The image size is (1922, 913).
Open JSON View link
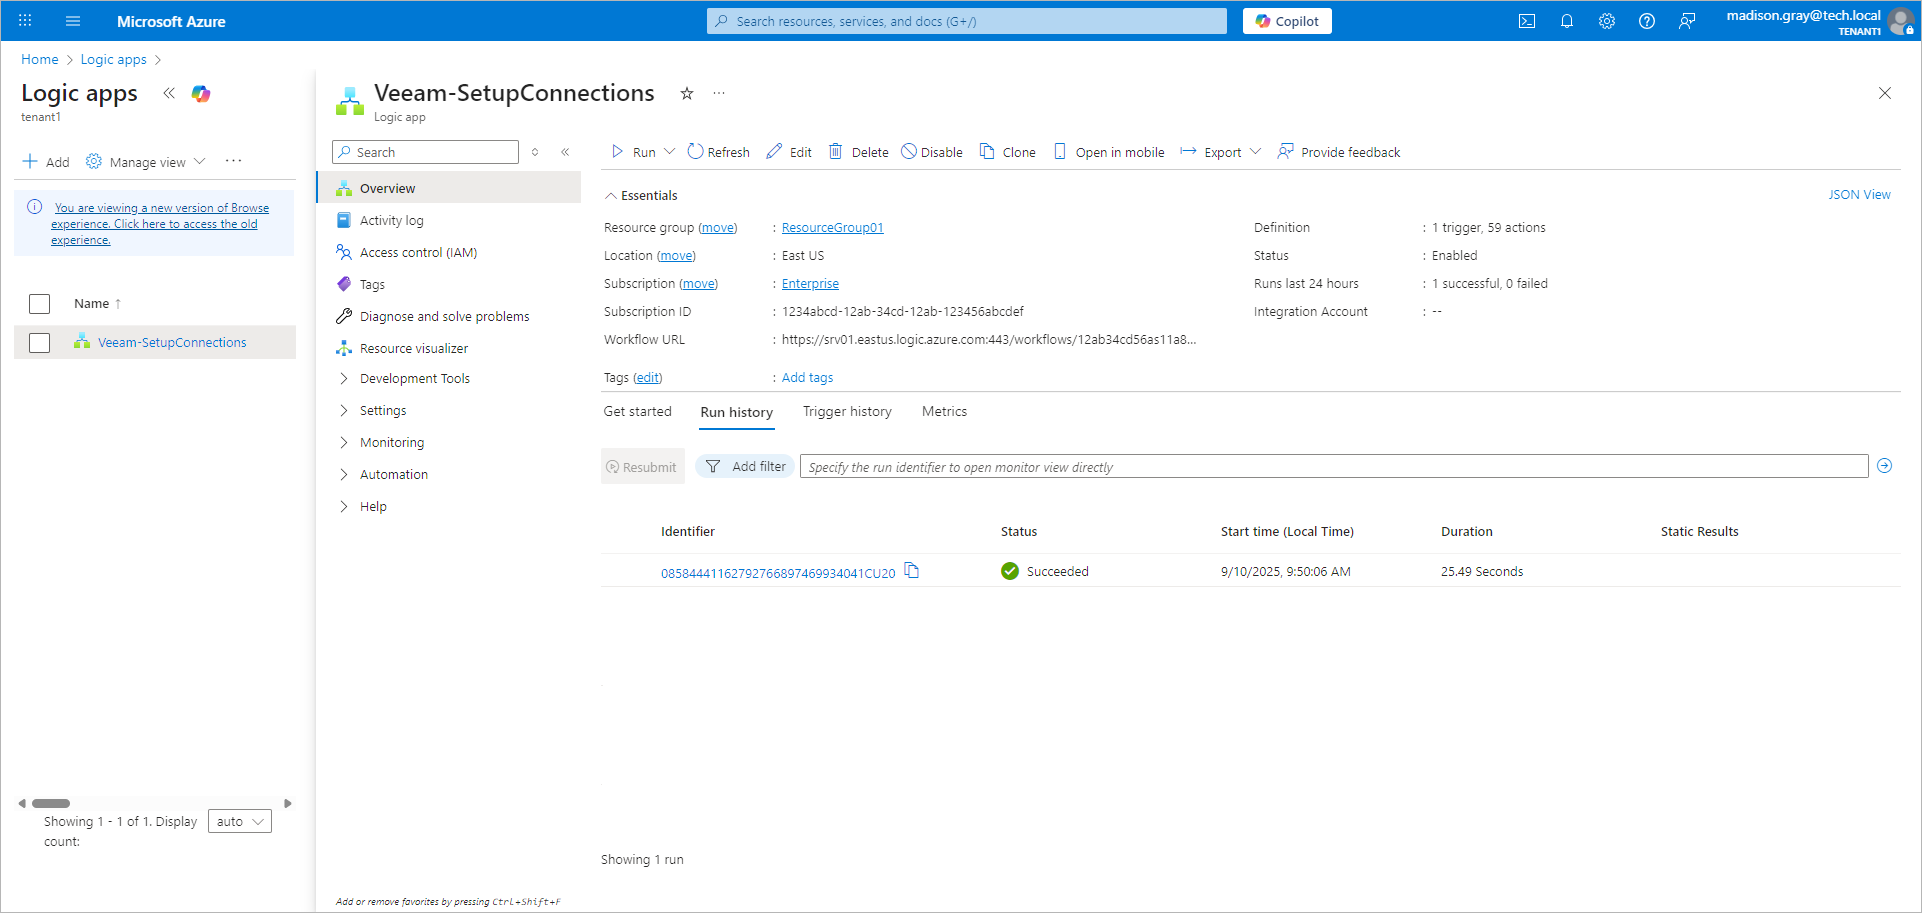1859,195
